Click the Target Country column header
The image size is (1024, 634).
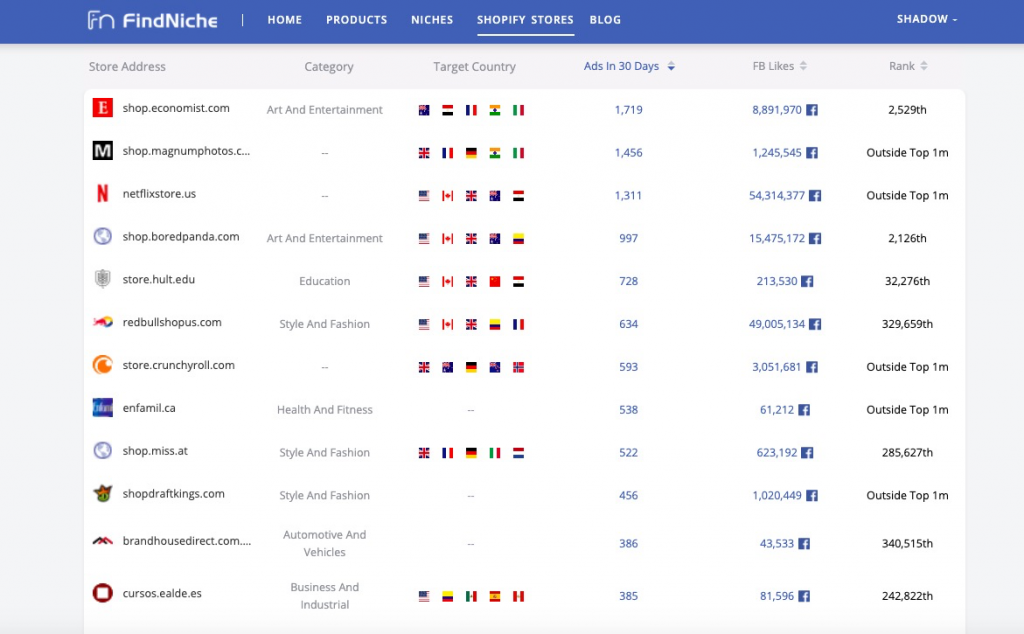(474, 67)
